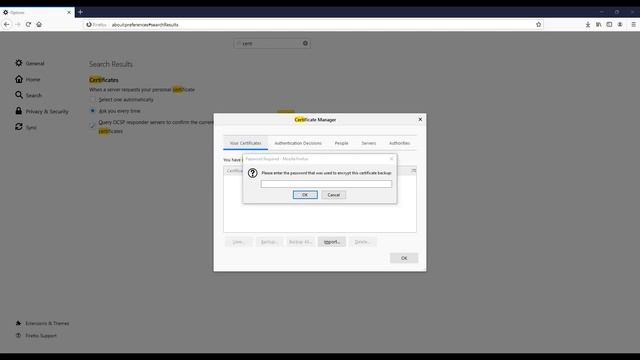
Task: Open the hamburger application menu
Action: 633,24
